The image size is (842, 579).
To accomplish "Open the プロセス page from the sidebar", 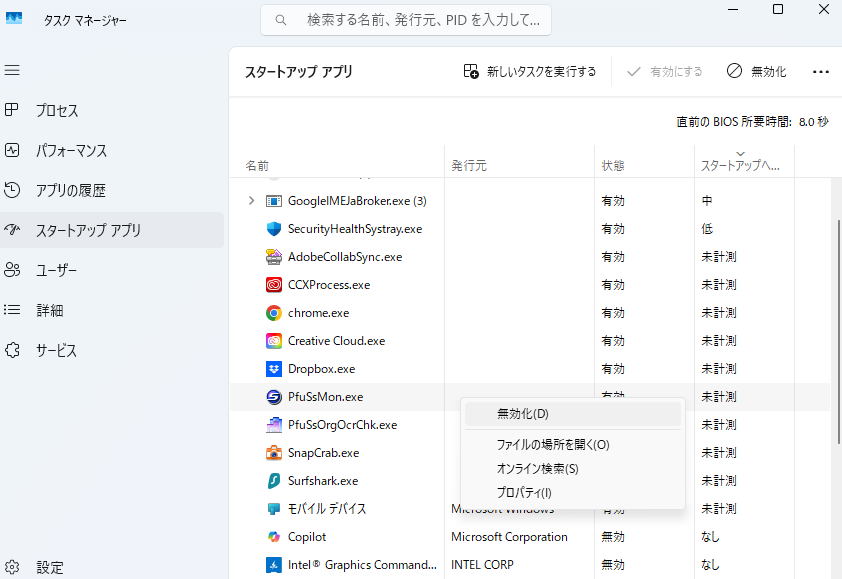I will (x=57, y=111).
